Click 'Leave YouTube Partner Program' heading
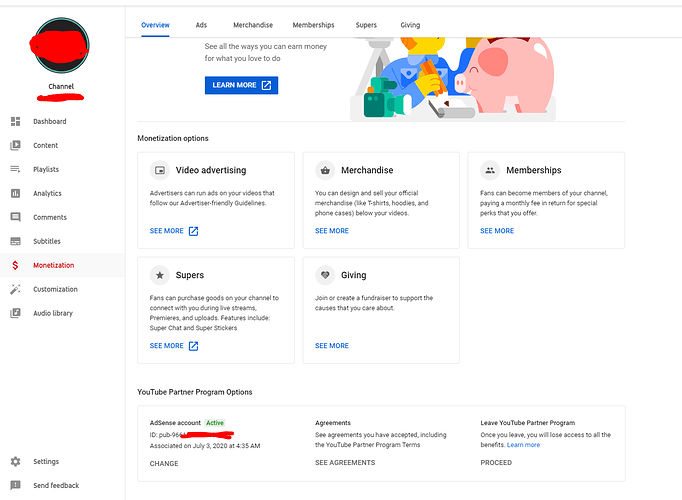The height and width of the screenshot is (500, 682). [528, 423]
